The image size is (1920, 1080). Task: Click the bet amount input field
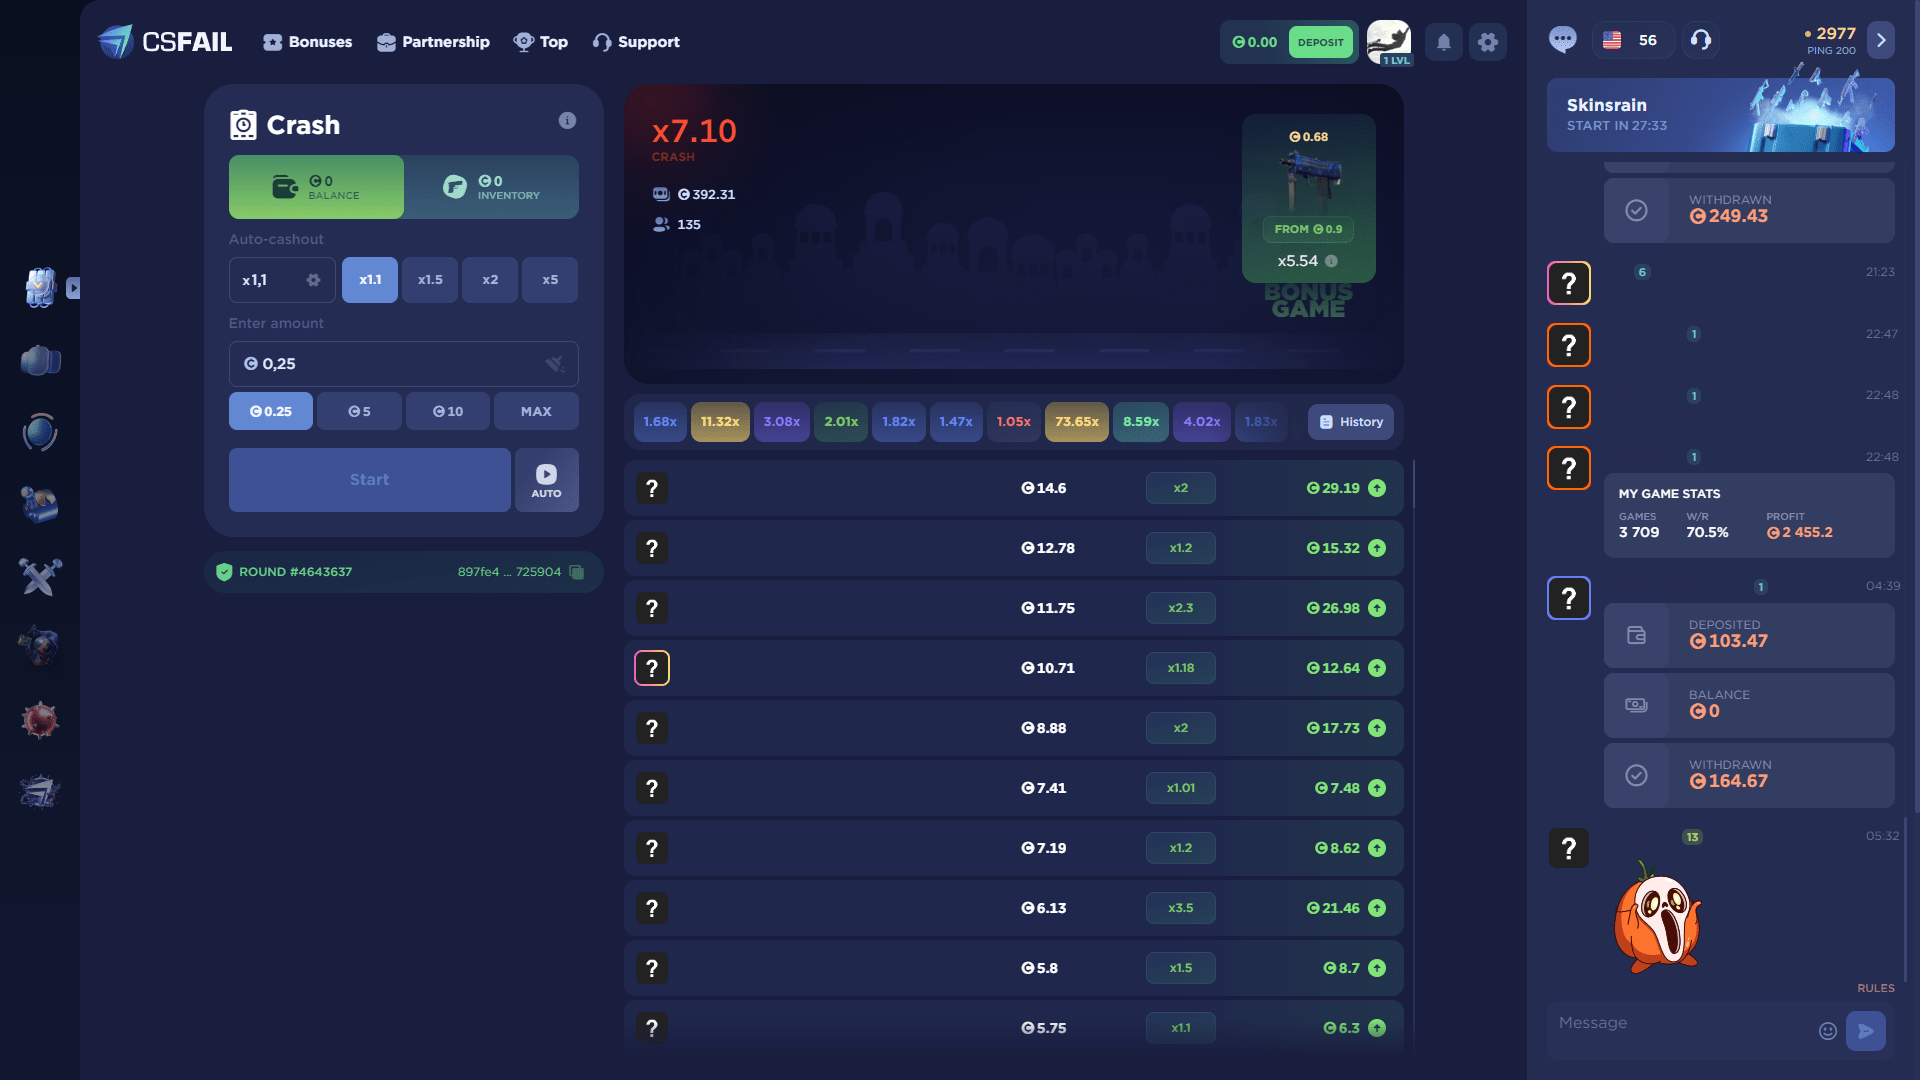pos(402,363)
